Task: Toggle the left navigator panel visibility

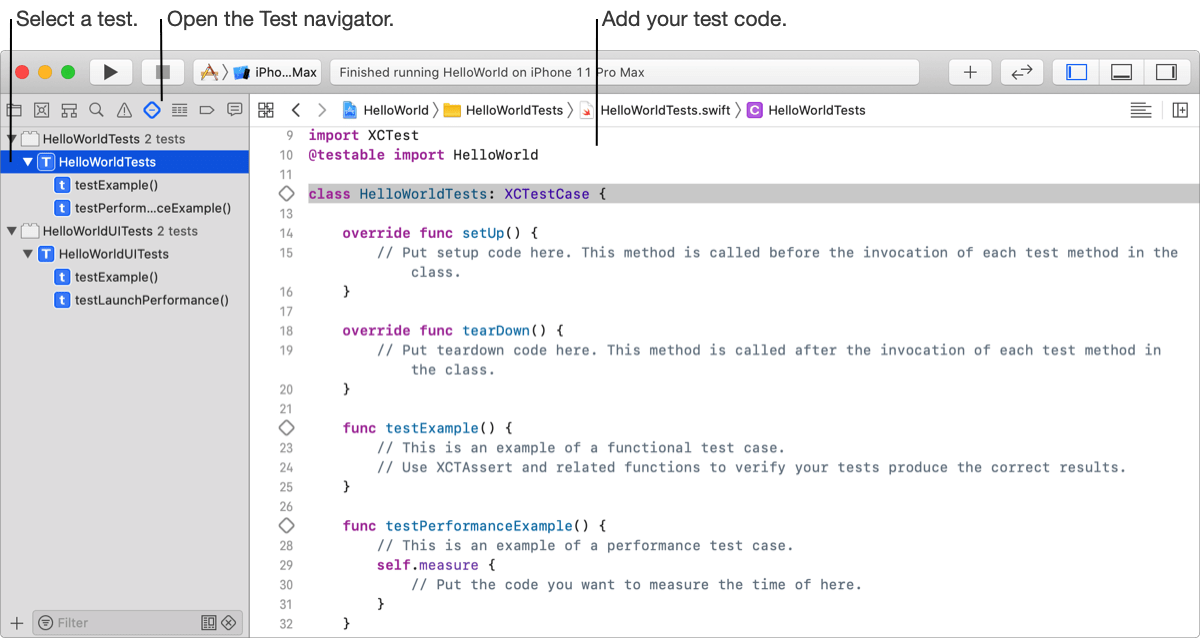Action: tap(1075, 71)
